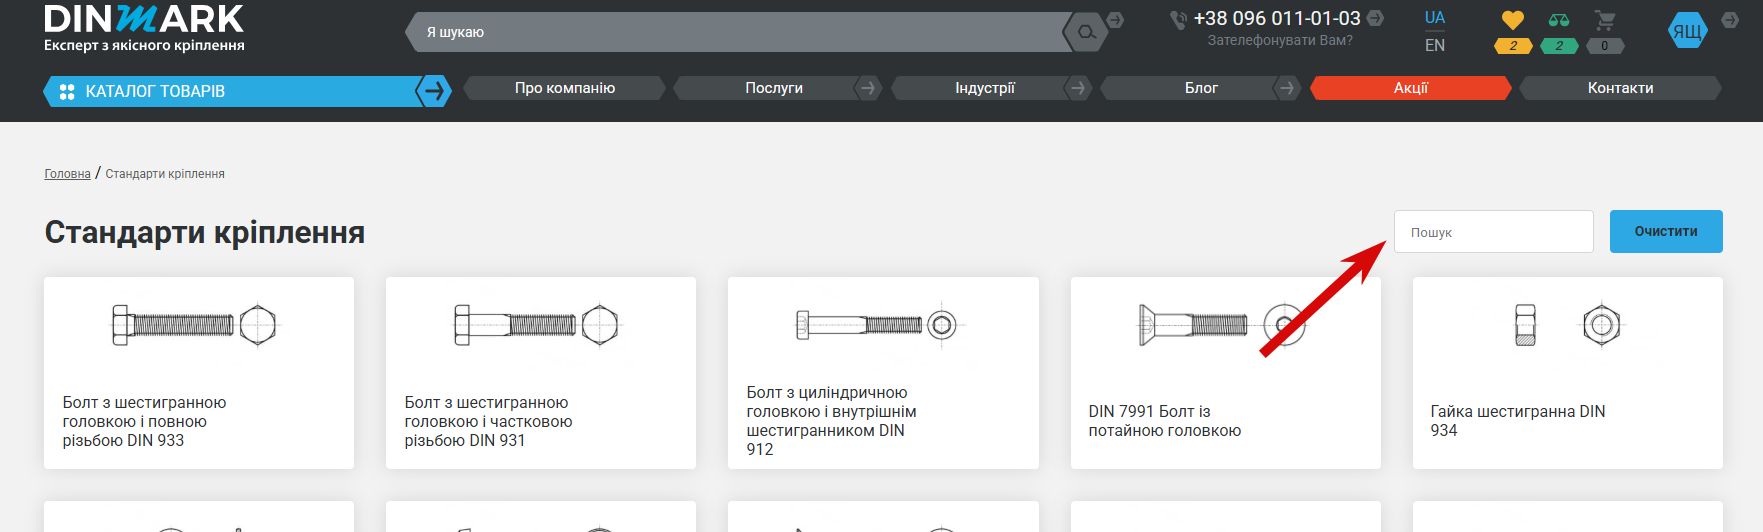Click the Я шукаю search field

738,32
